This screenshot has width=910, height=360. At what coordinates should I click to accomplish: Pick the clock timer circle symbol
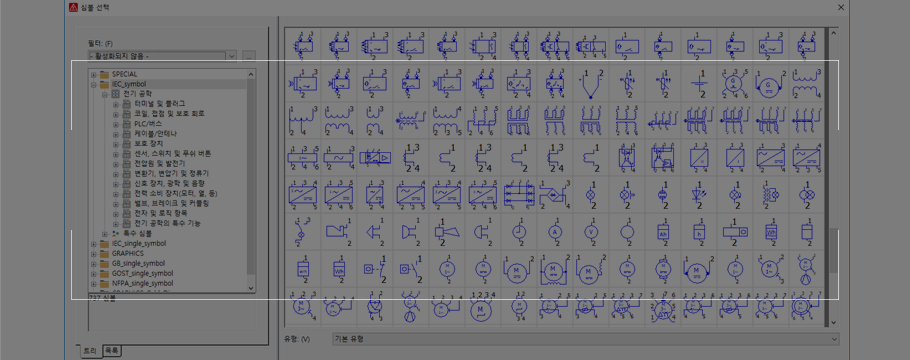click(x=519, y=232)
